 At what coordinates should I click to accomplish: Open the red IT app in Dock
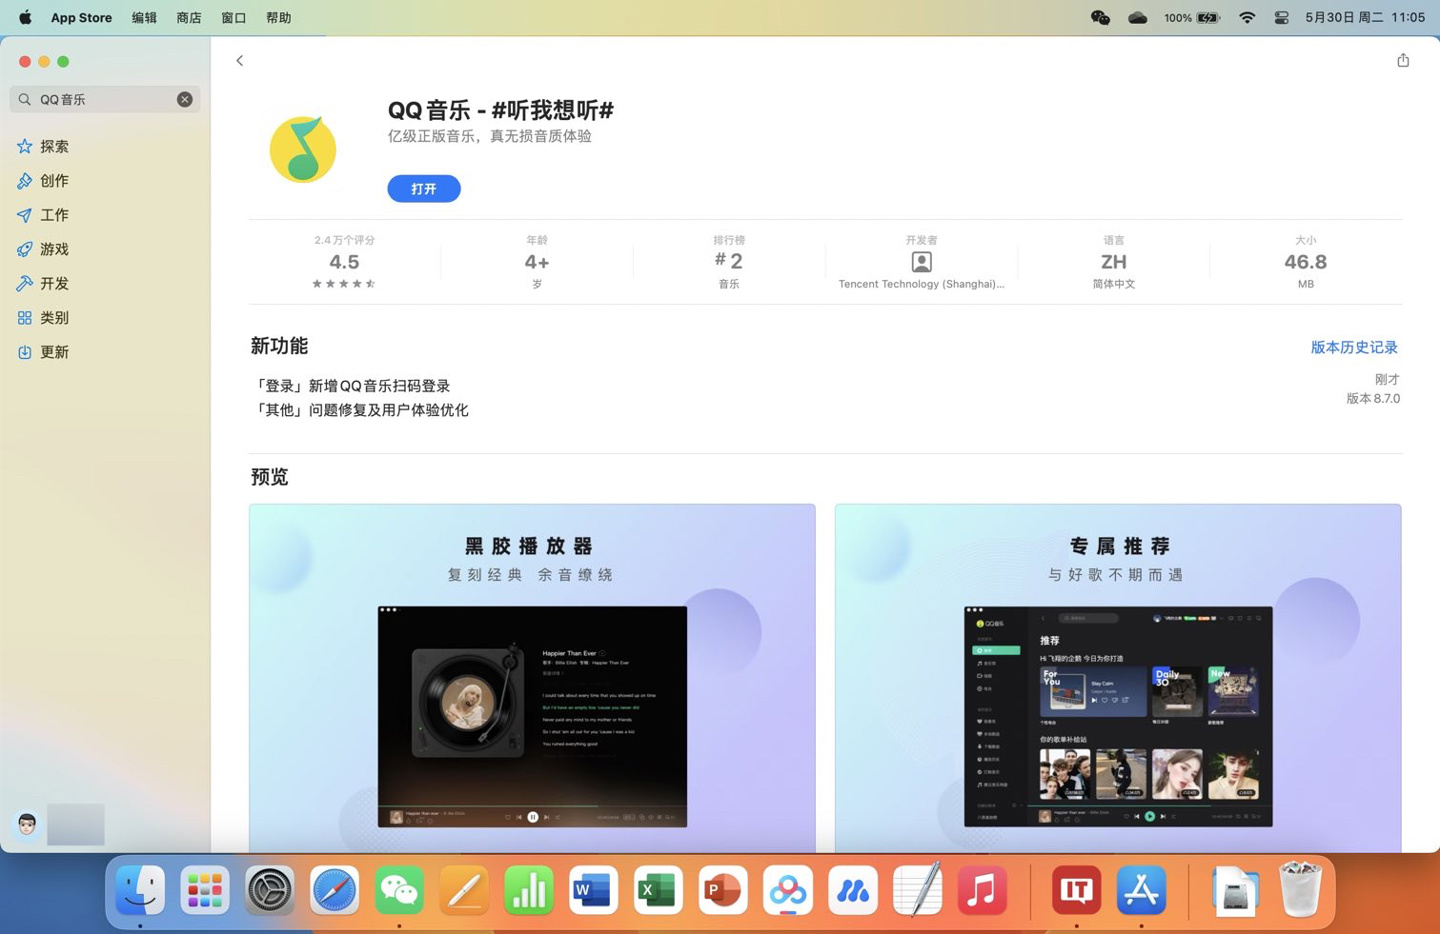[1076, 890]
